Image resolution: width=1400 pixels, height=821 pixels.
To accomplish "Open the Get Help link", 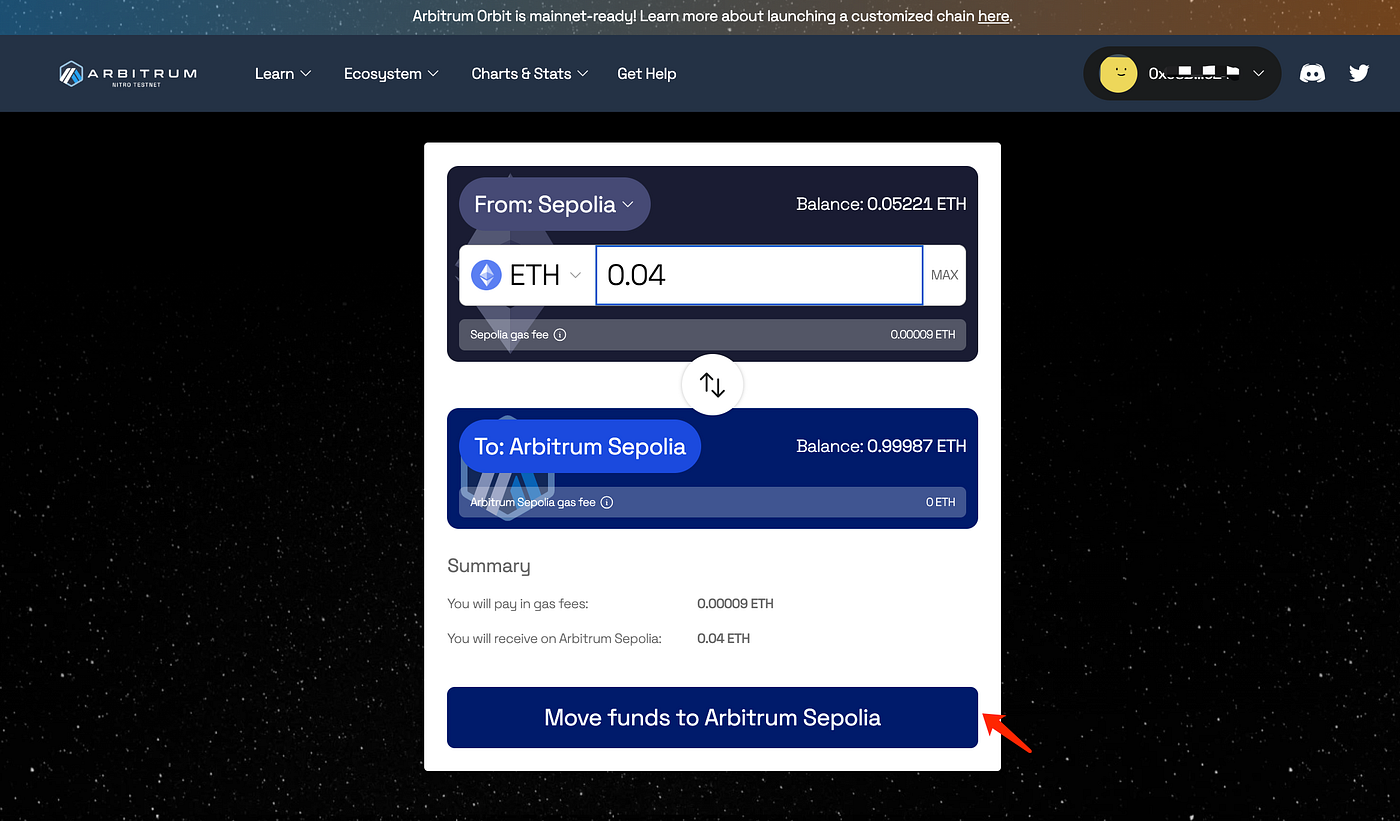I will (647, 74).
